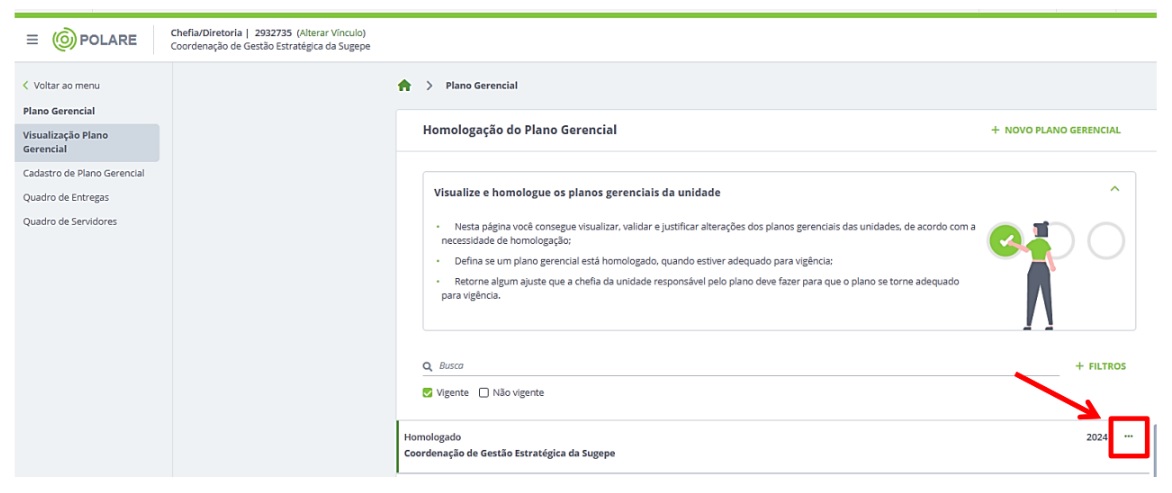Expand the Filtros options
Image resolution: width=1172 pixels, height=493 pixels.
click(1100, 366)
